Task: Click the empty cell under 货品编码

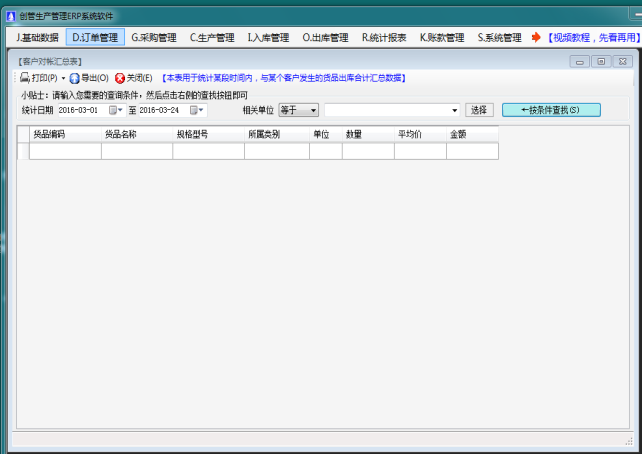Action: [65, 151]
